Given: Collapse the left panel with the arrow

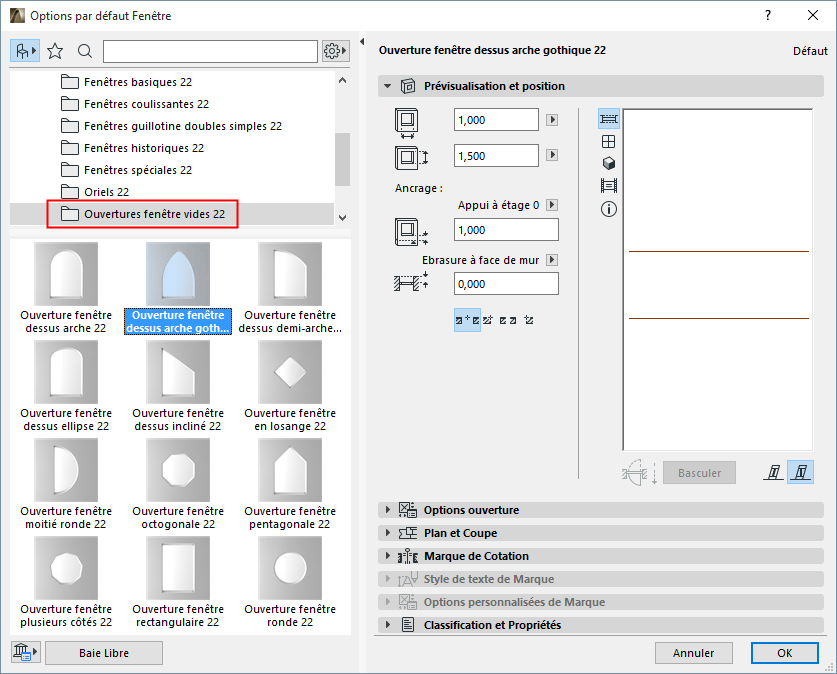Looking at the screenshot, I should [x=362, y=42].
